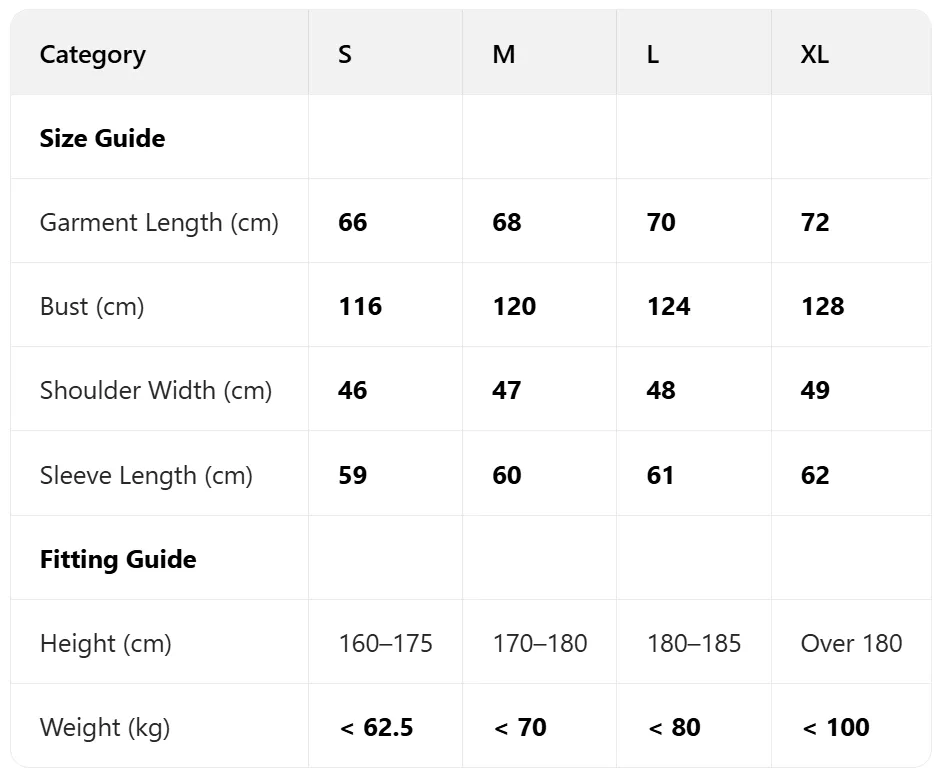Select the S size column header

coord(345,55)
